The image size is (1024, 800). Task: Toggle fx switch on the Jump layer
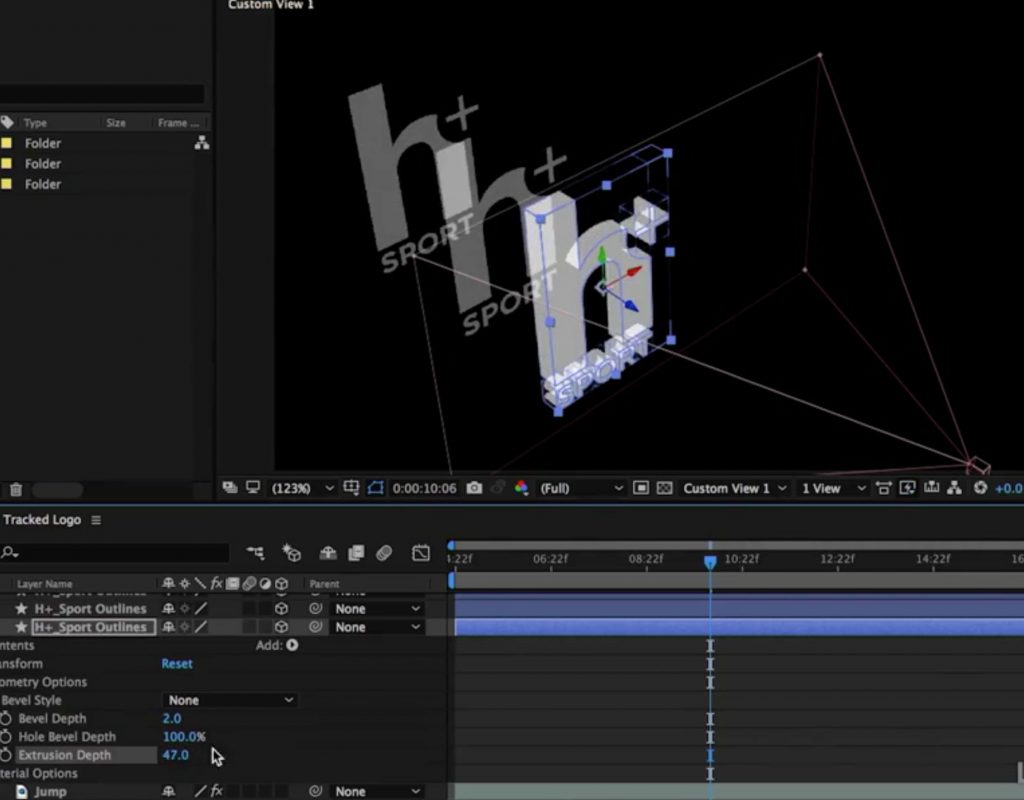(x=216, y=792)
